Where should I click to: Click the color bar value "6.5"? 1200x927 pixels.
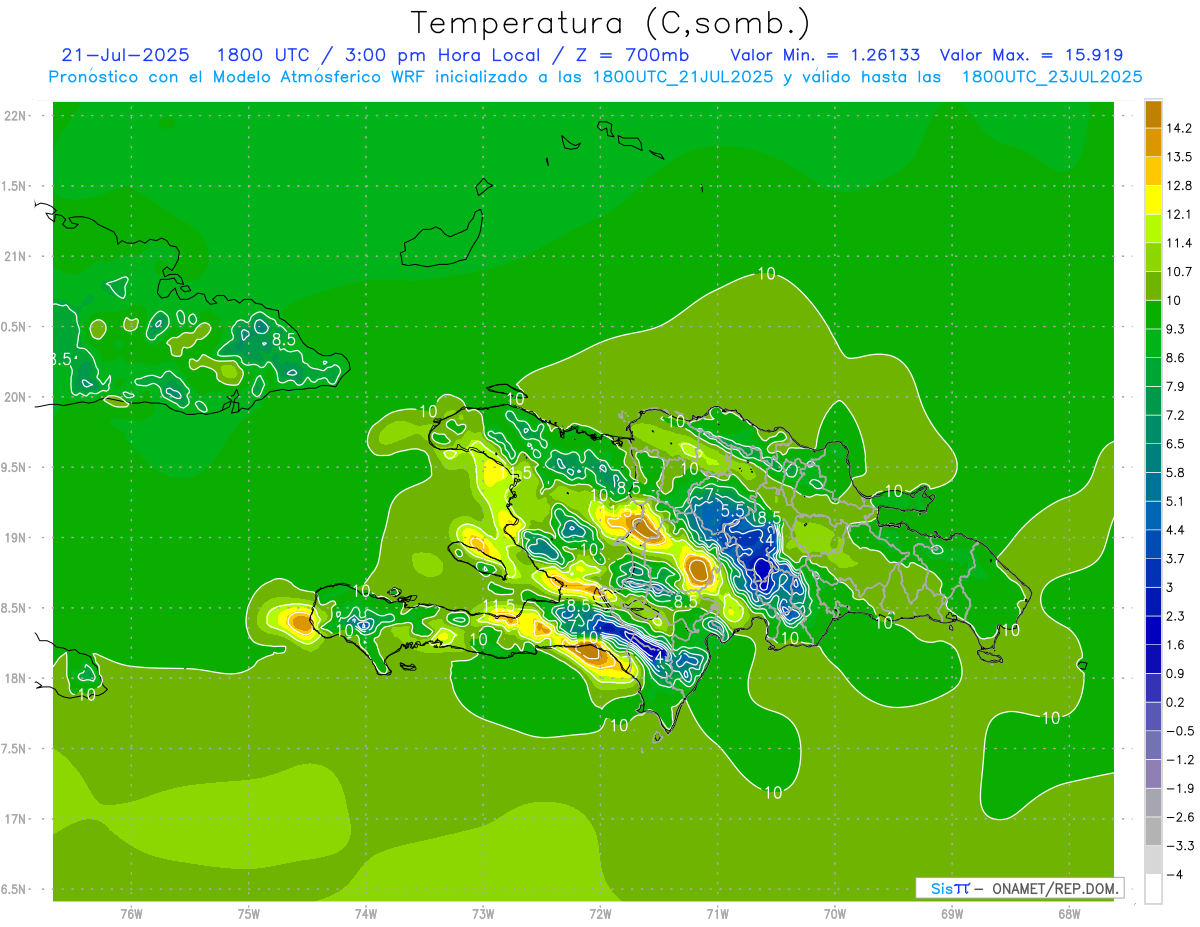click(1174, 444)
